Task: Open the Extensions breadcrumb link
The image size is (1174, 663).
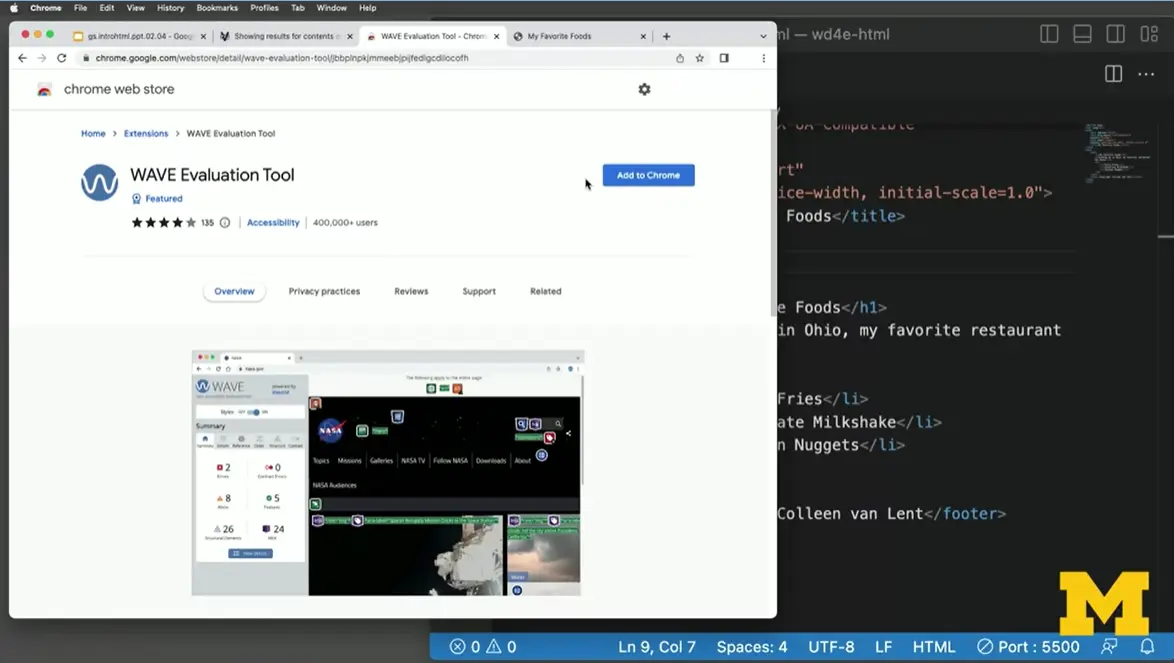Action: click(x=146, y=133)
